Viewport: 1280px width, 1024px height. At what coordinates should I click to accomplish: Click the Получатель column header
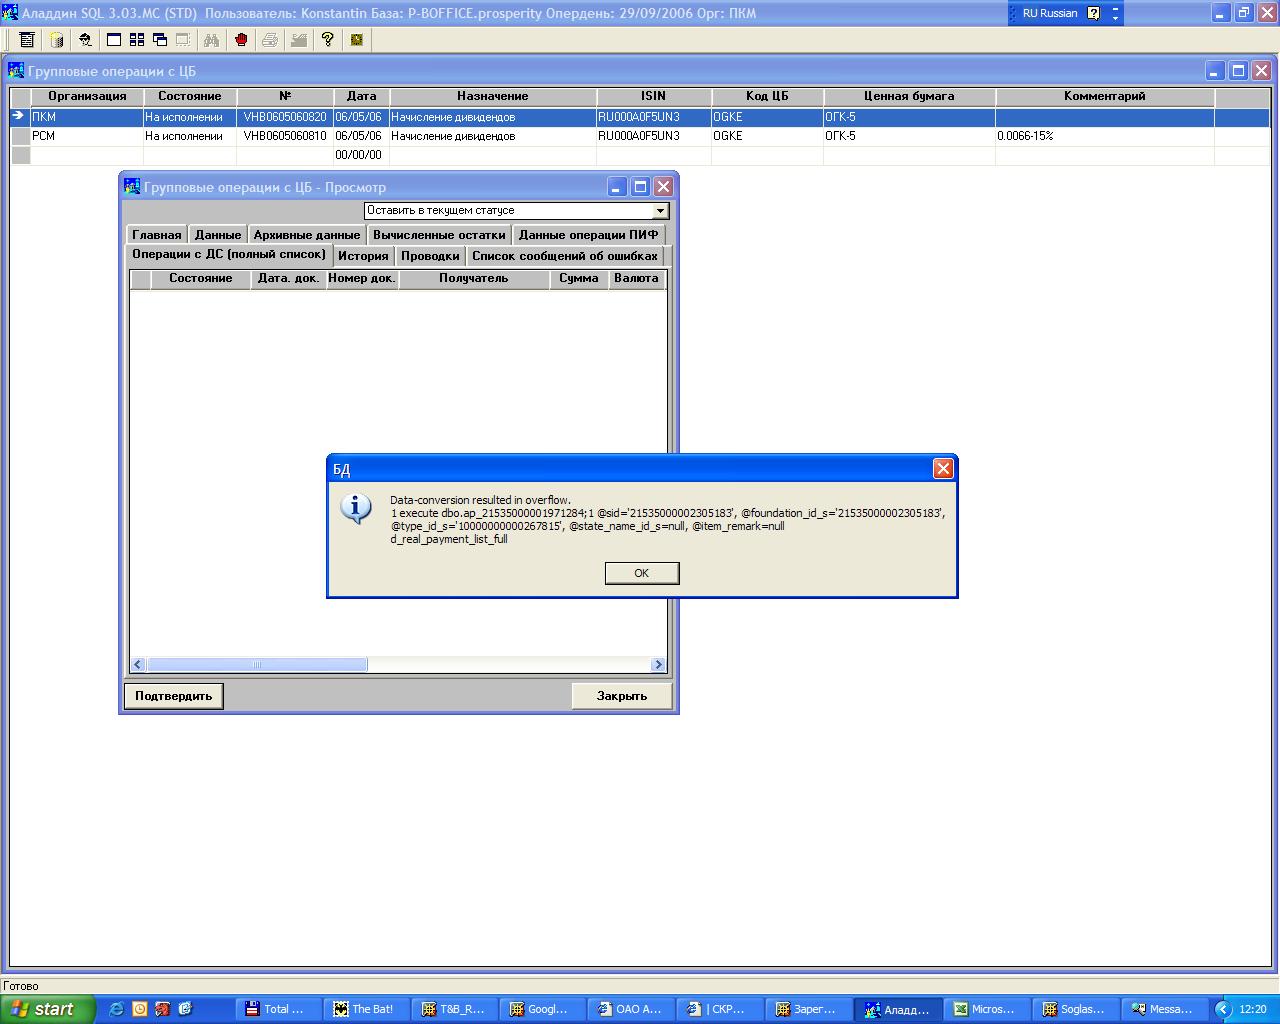coord(474,278)
